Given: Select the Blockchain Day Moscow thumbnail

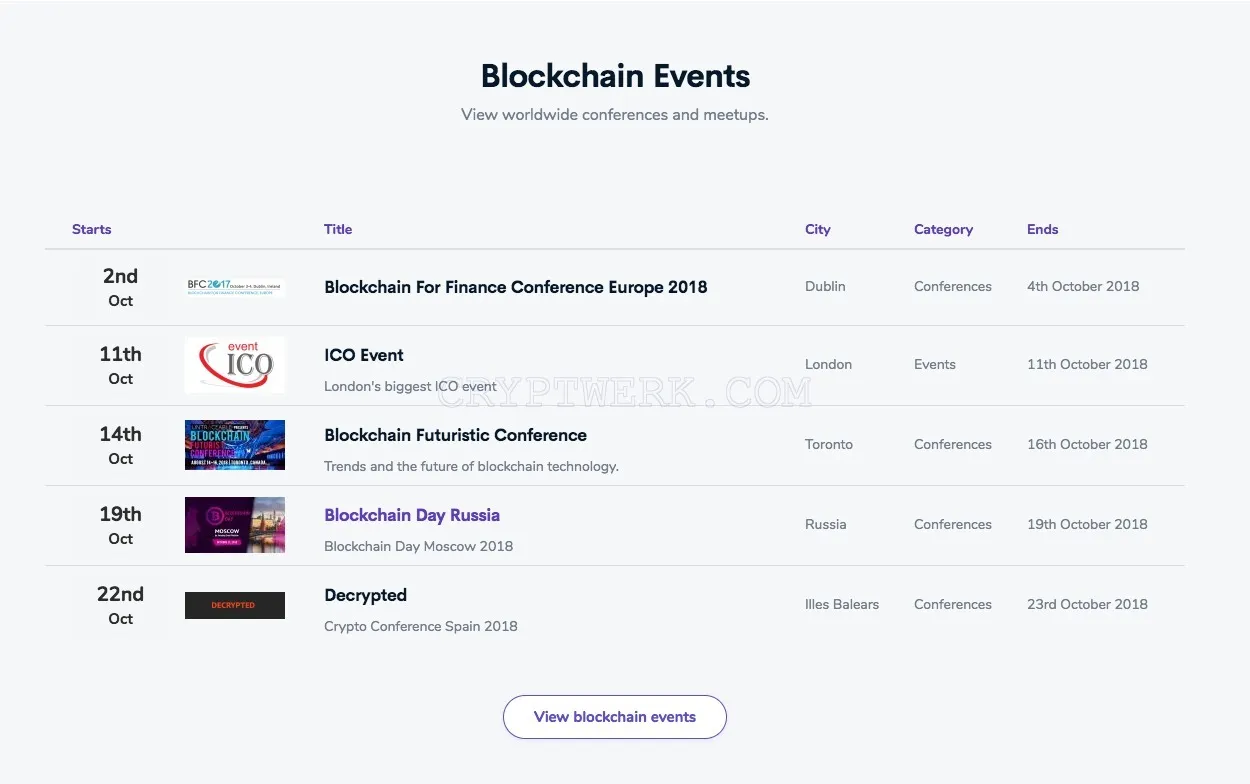Looking at the screenshot, I should pyautogui.click(x=235, y=525).
